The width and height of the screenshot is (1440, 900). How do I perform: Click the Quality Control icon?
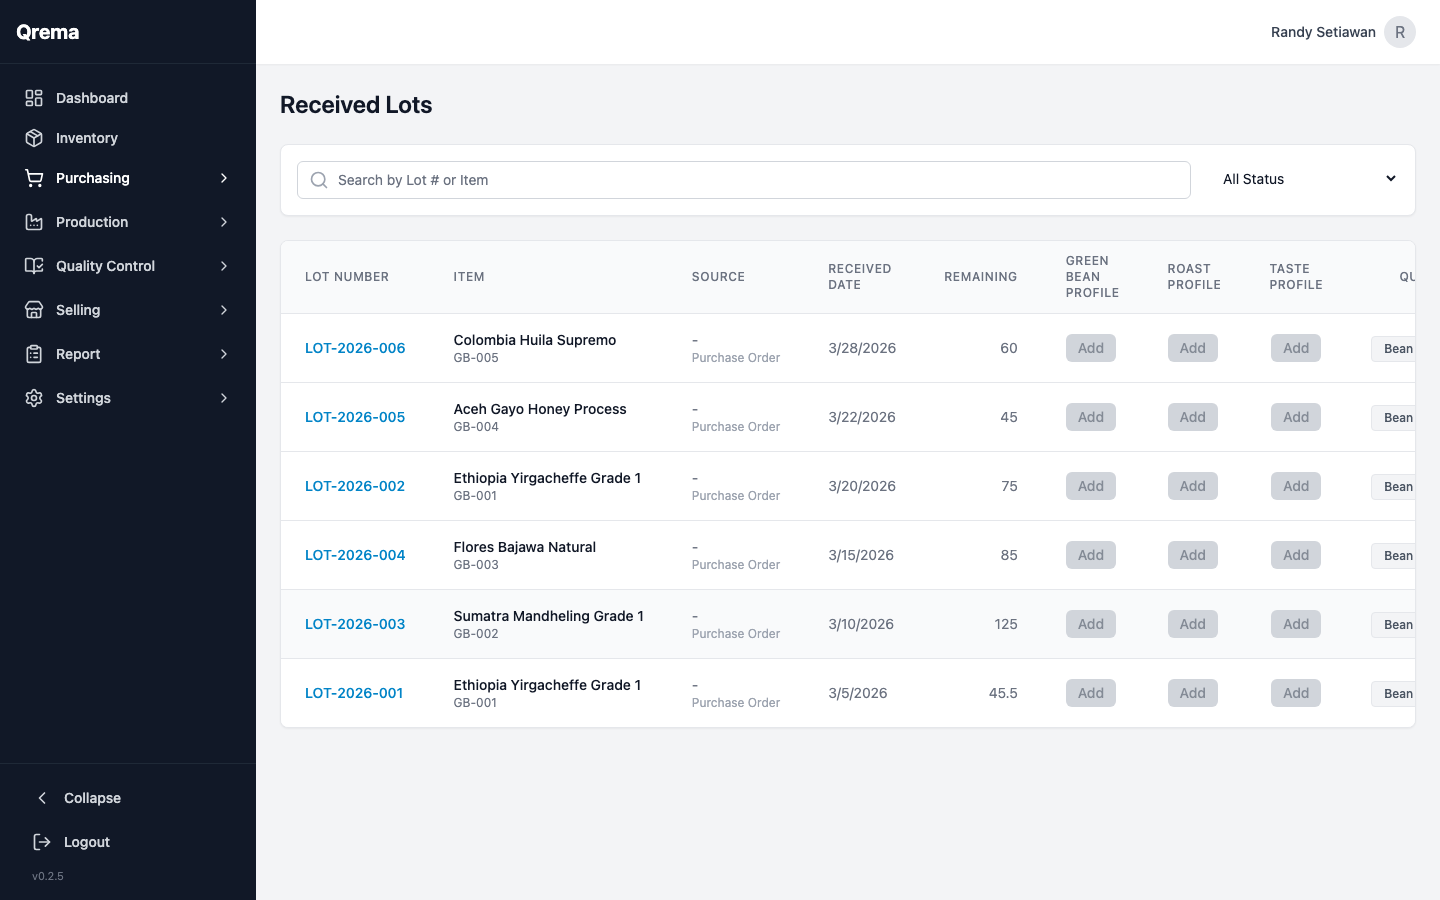[x=32, y=266]
